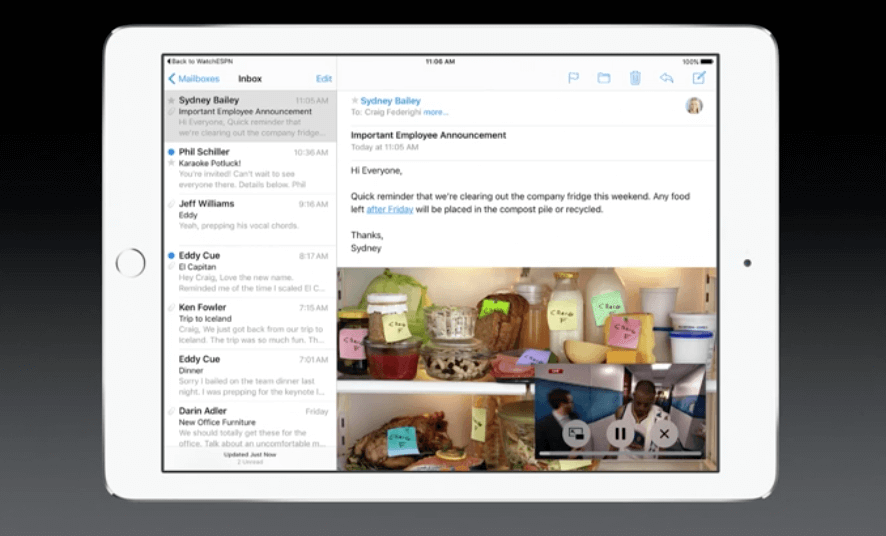Open Darin Adler's New Office Furniture email
The height and width of the screenshot is (536, 886).
[x=250, y=426]
